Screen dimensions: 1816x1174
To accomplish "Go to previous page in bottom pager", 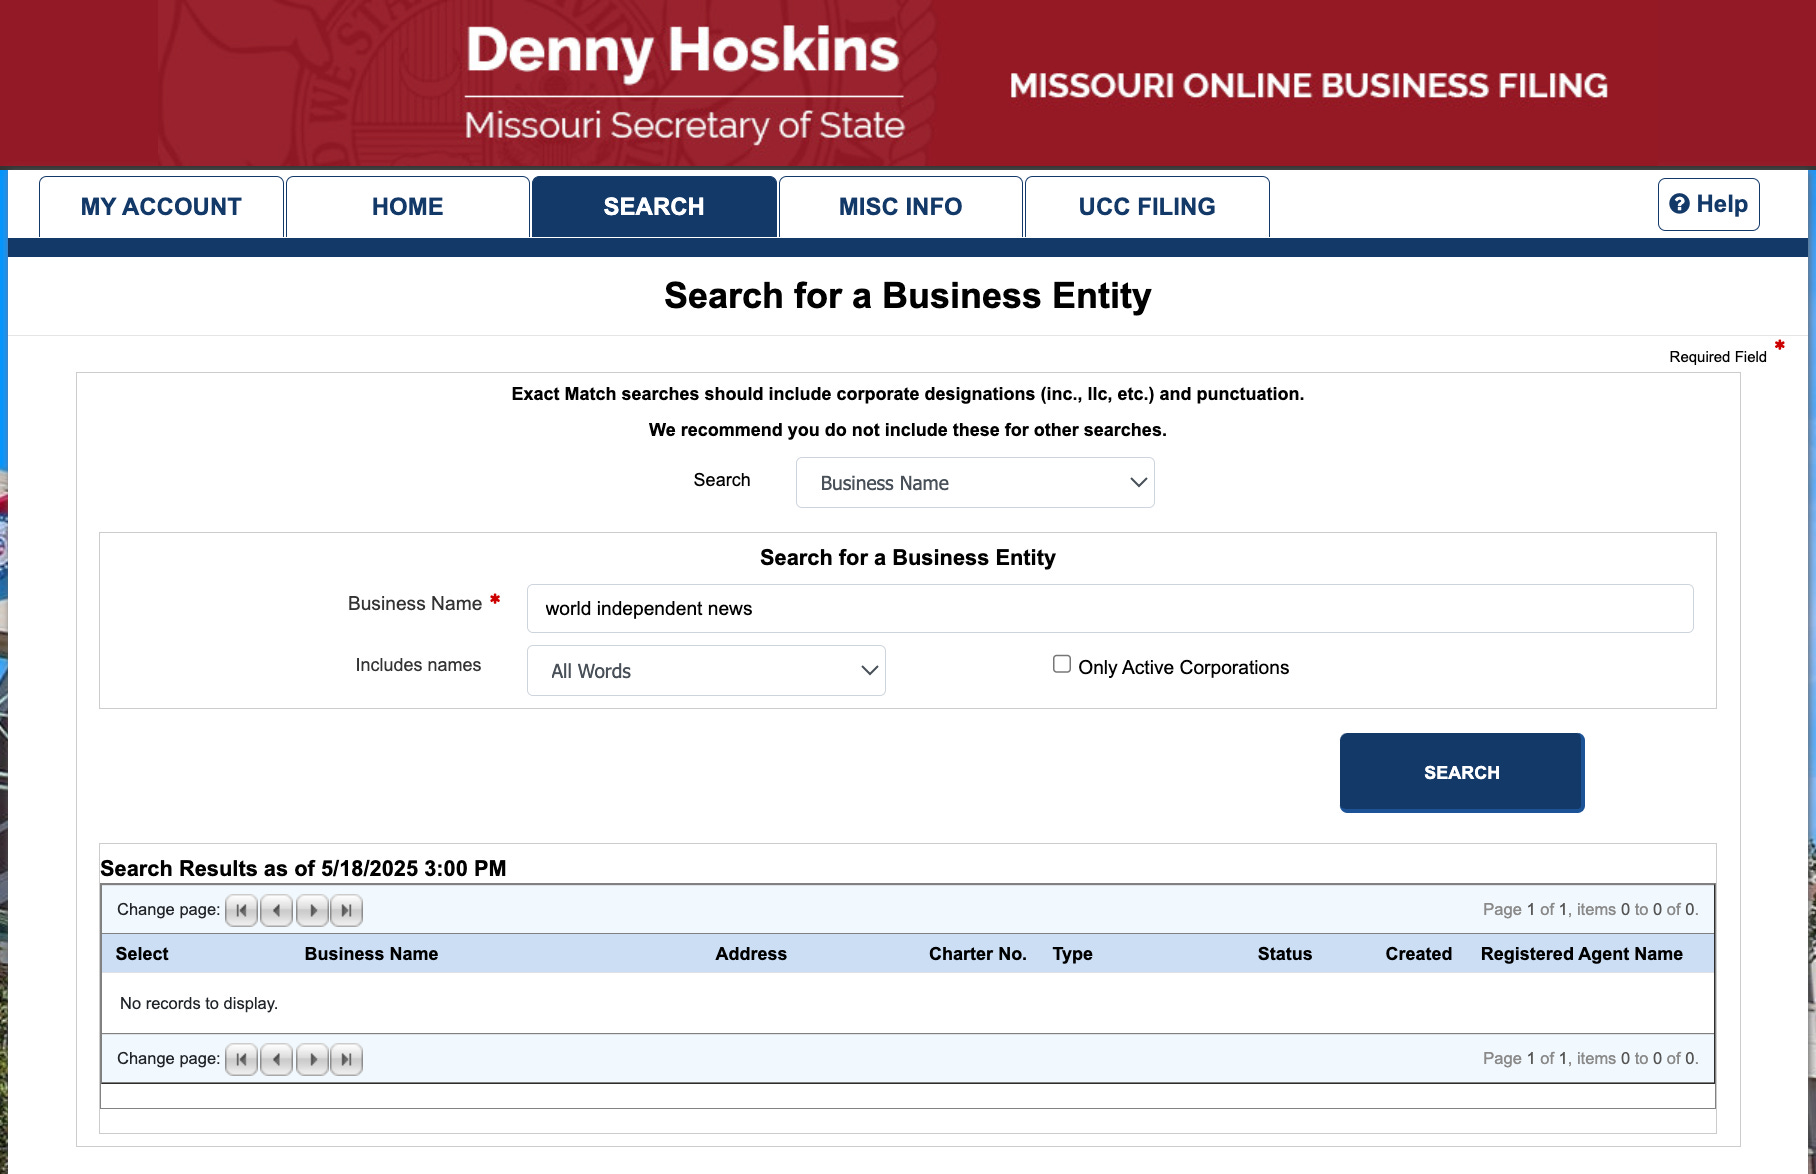I will [276, 1059].
